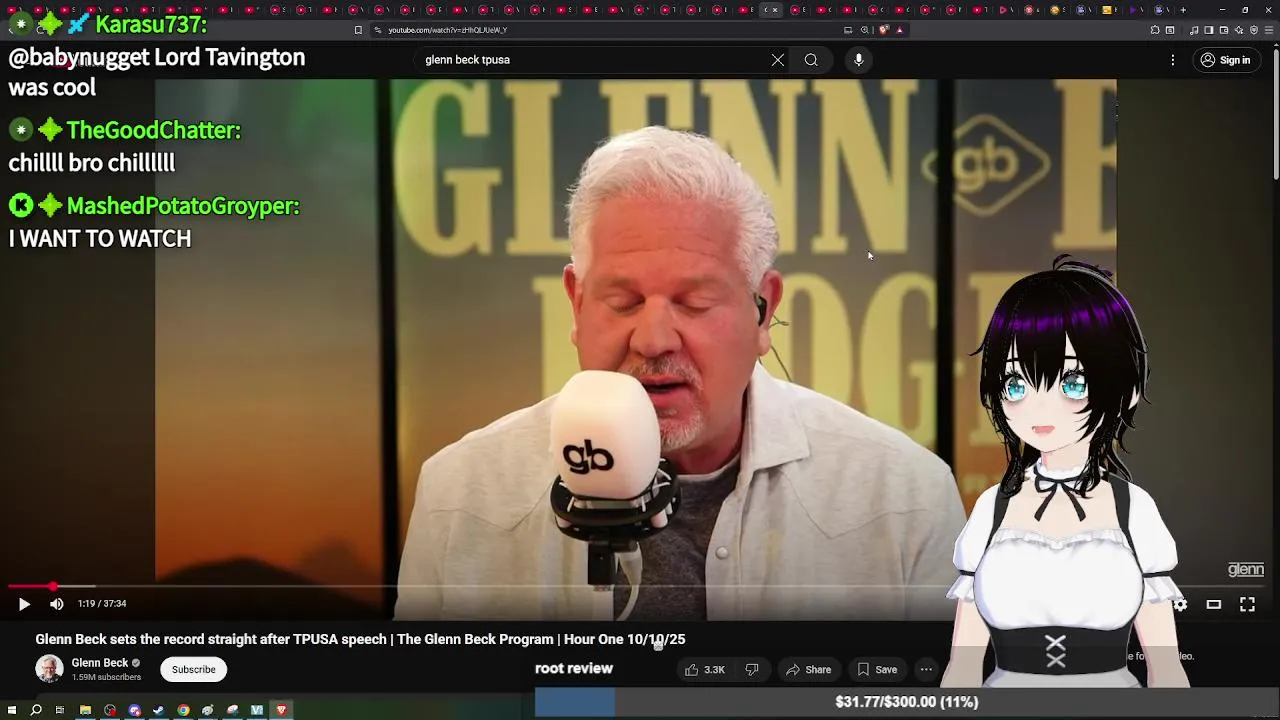
Task: Open Brave VPN shield icon in toolbar
Action: pyautogui.click(x=1254, y=30)
